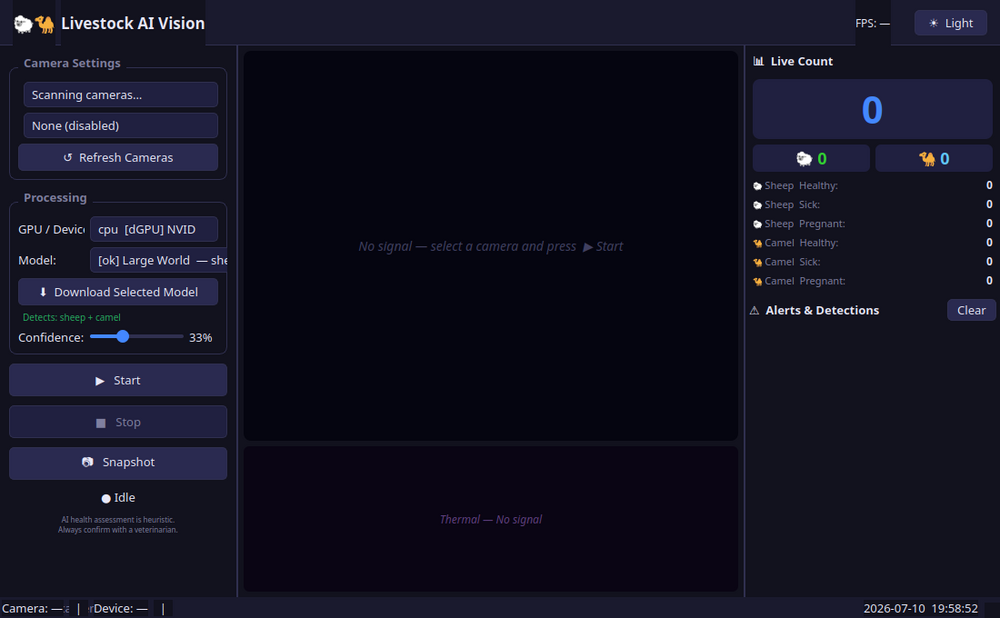Click the Live Count chart icon

tap(758, 61)
